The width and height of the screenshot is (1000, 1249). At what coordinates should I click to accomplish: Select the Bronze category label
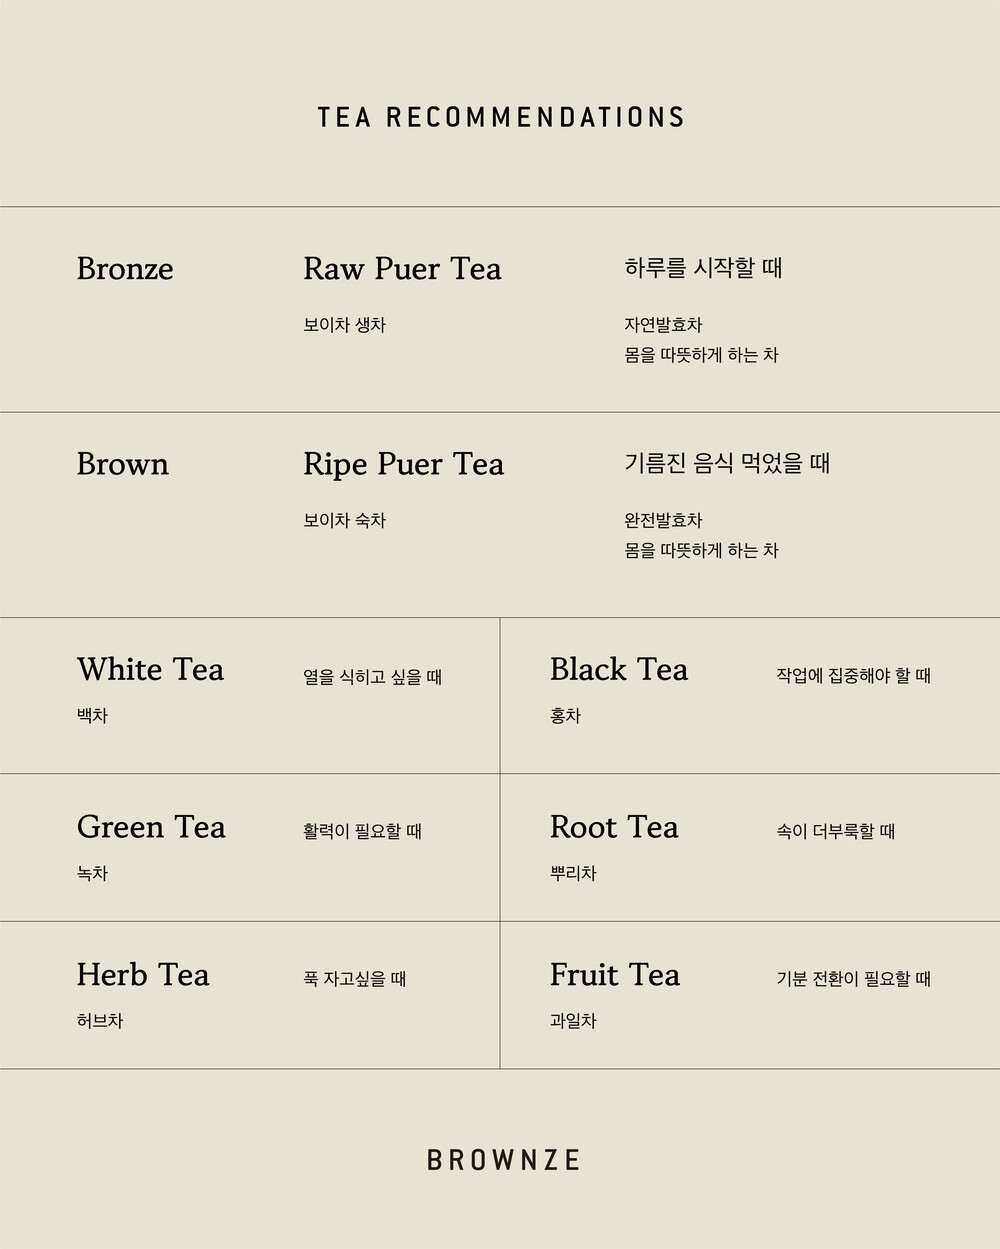125,269
